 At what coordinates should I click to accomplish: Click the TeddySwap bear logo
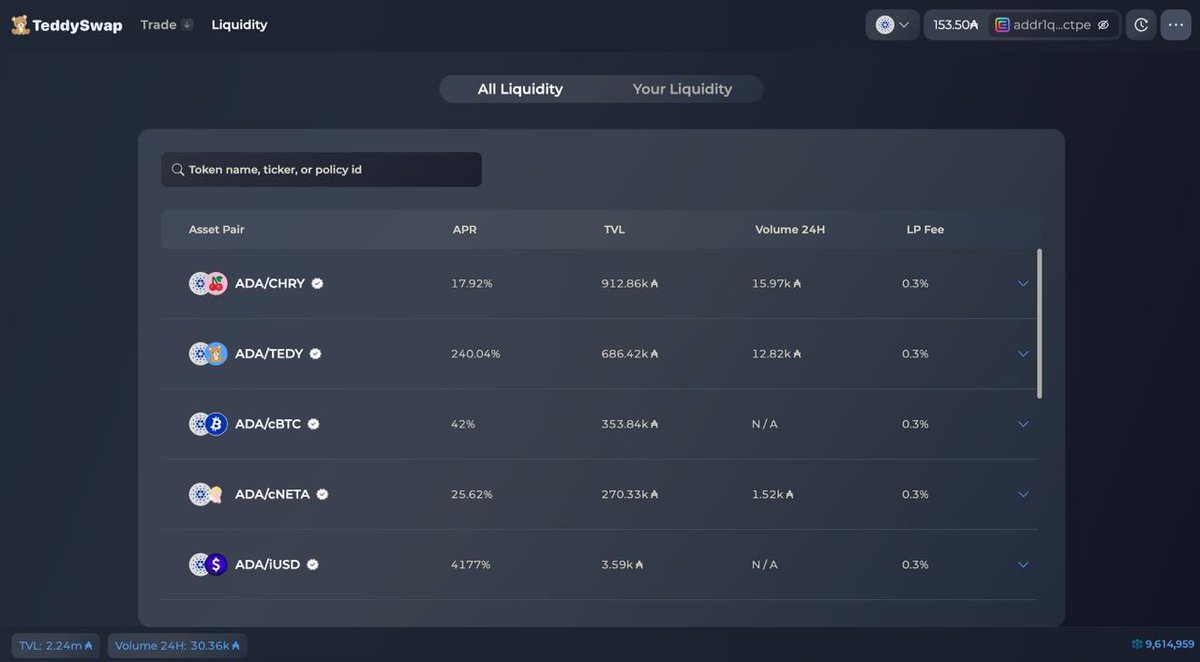coord(20,25)
